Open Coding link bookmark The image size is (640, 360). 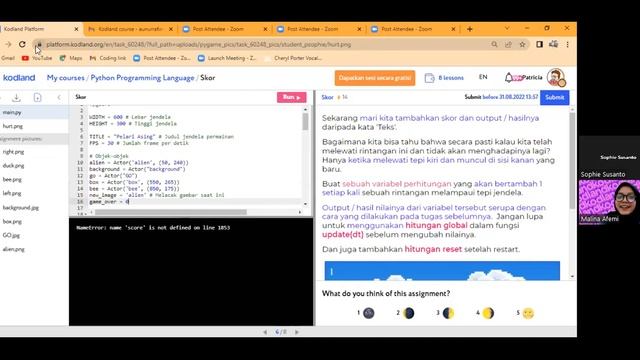[x=108, y=58]
